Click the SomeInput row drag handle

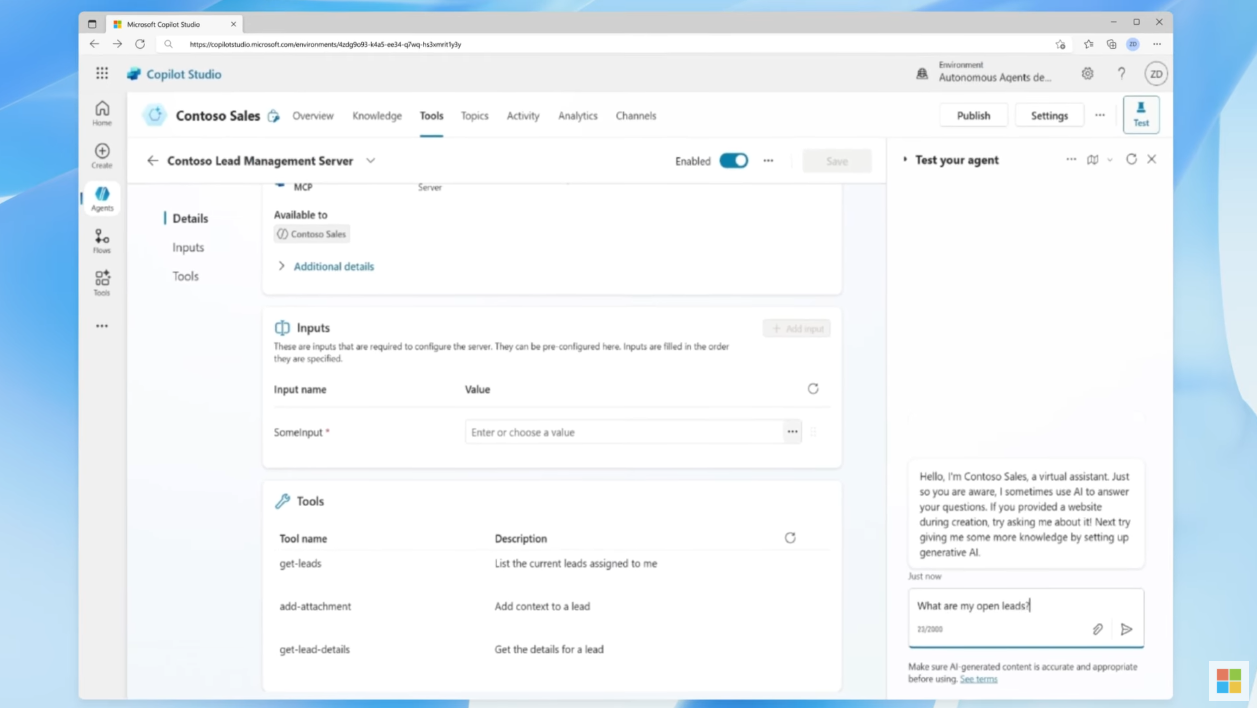point(814,432)
